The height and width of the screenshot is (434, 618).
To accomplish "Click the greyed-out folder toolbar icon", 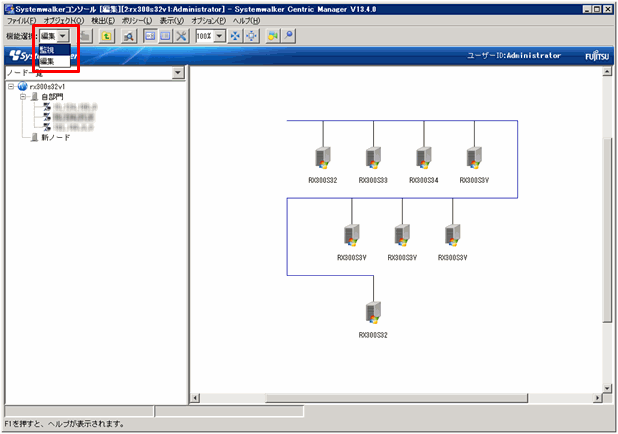I will (86, 36).
